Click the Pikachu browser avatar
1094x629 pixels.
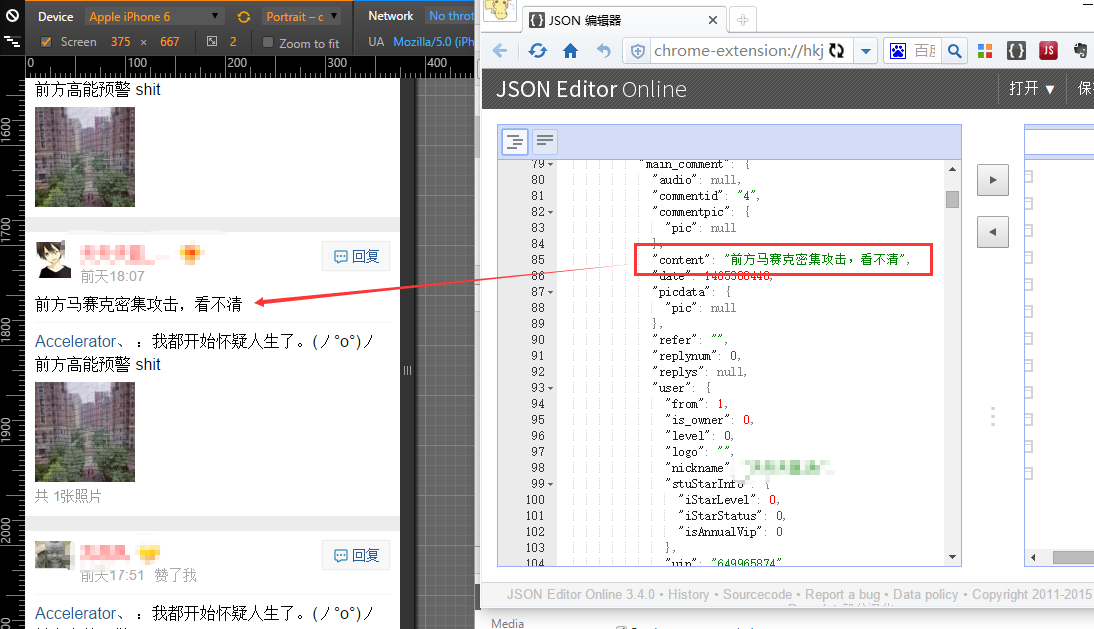pos(500,10)
